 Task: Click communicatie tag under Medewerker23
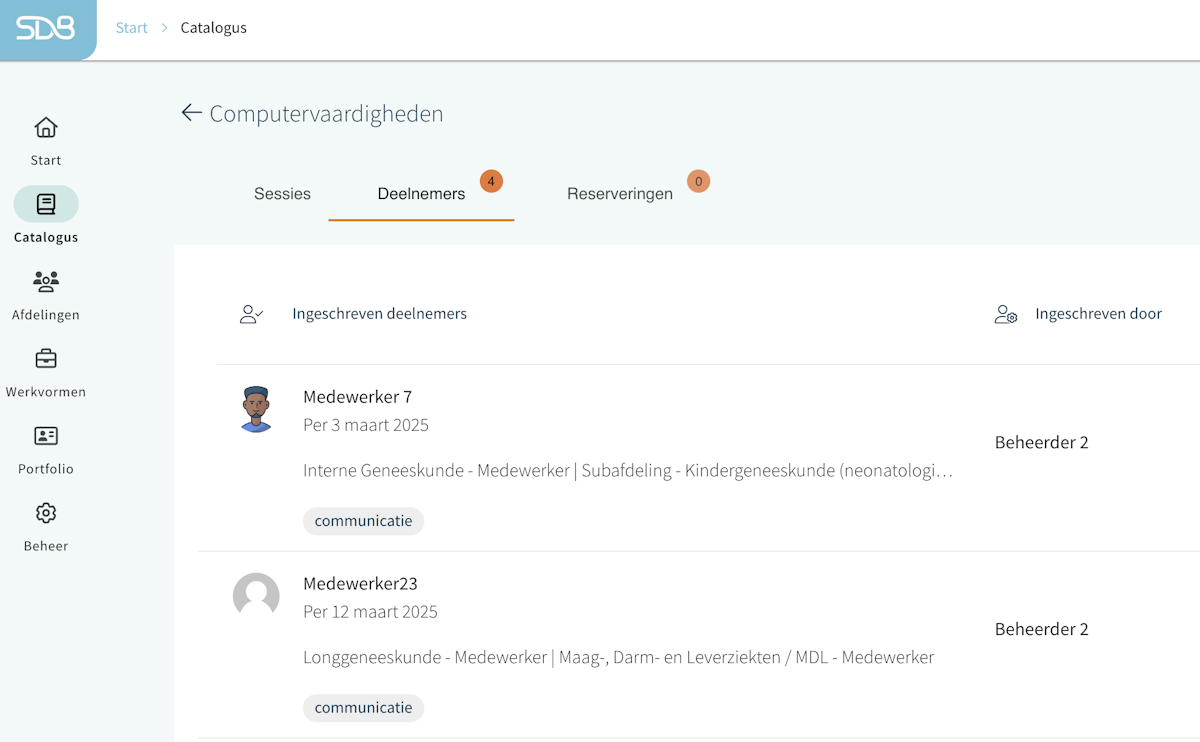tap(363, 708)
